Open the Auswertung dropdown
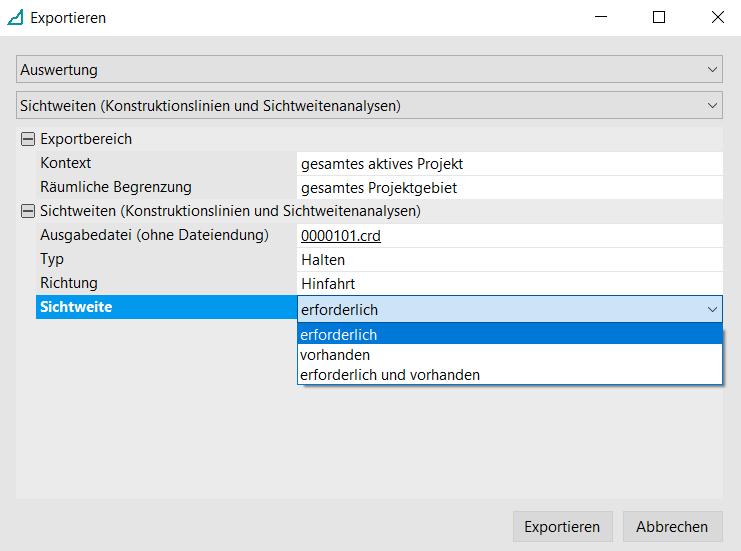The image size is (741, 551). (369, 70)
